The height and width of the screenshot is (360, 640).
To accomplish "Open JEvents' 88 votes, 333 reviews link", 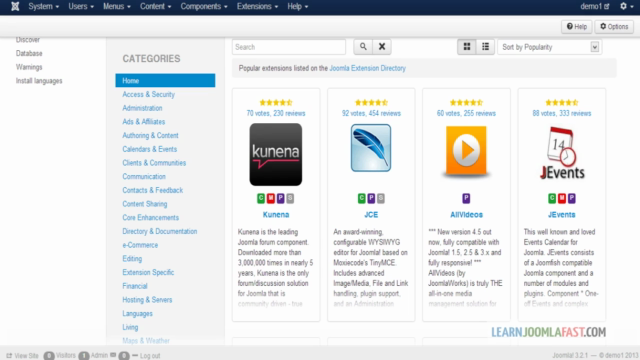I will pyautogui.click(x=562, y=113).
